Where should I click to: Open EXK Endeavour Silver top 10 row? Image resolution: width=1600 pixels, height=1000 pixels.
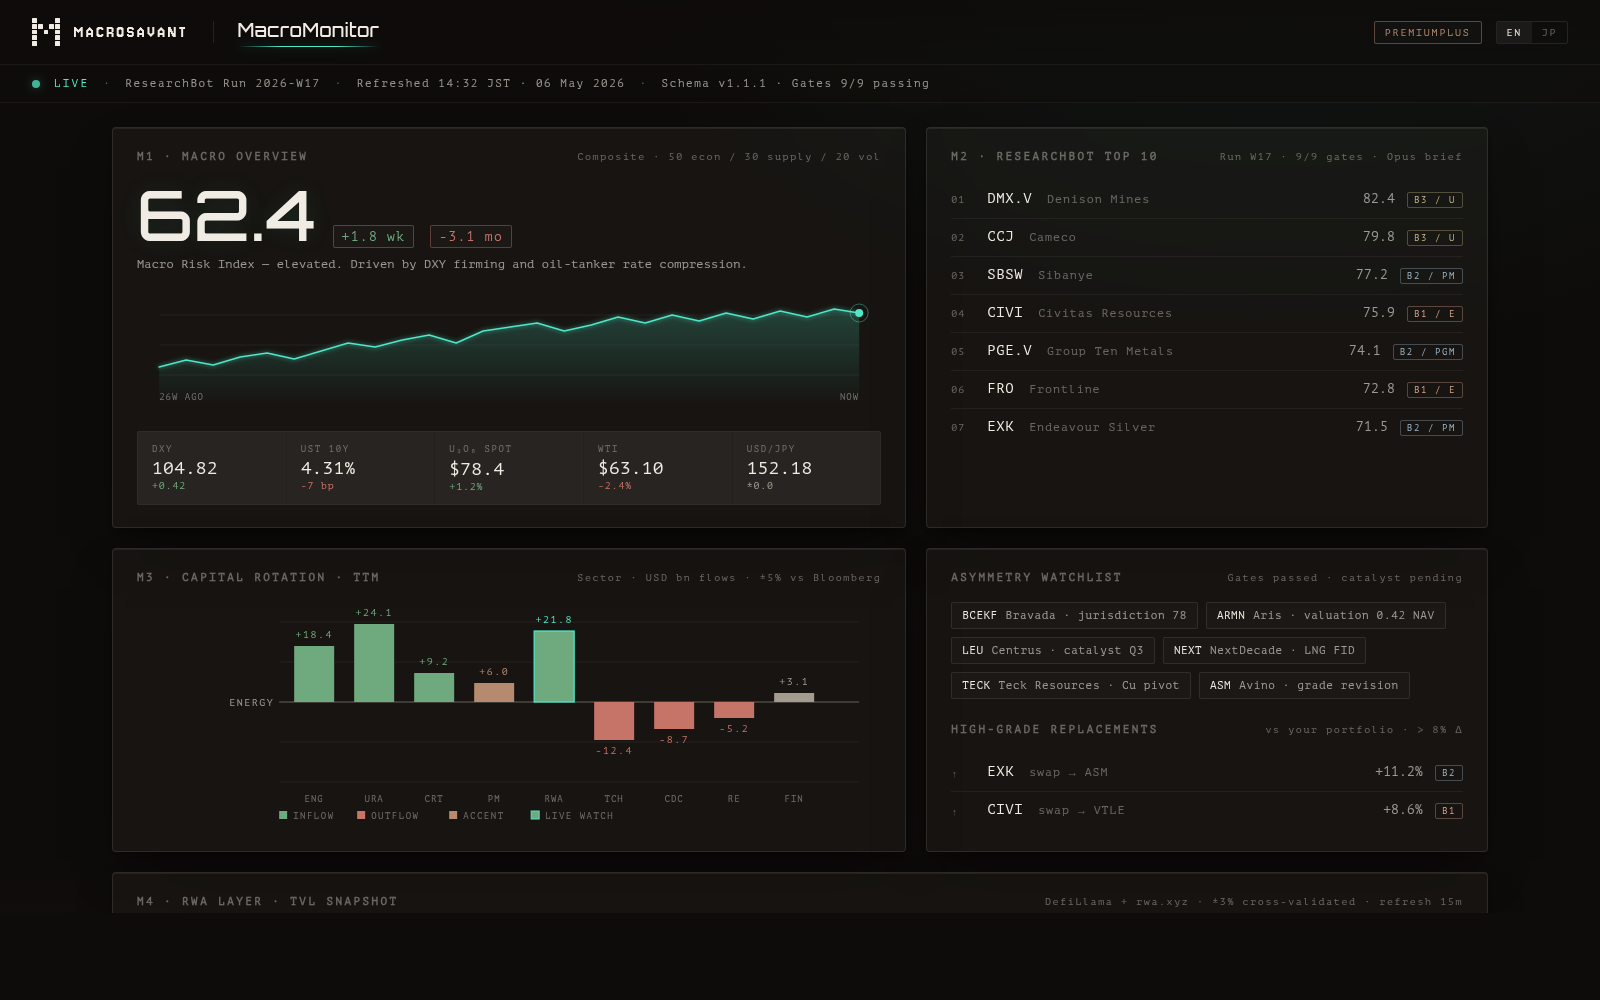[x=1207, y=427]
